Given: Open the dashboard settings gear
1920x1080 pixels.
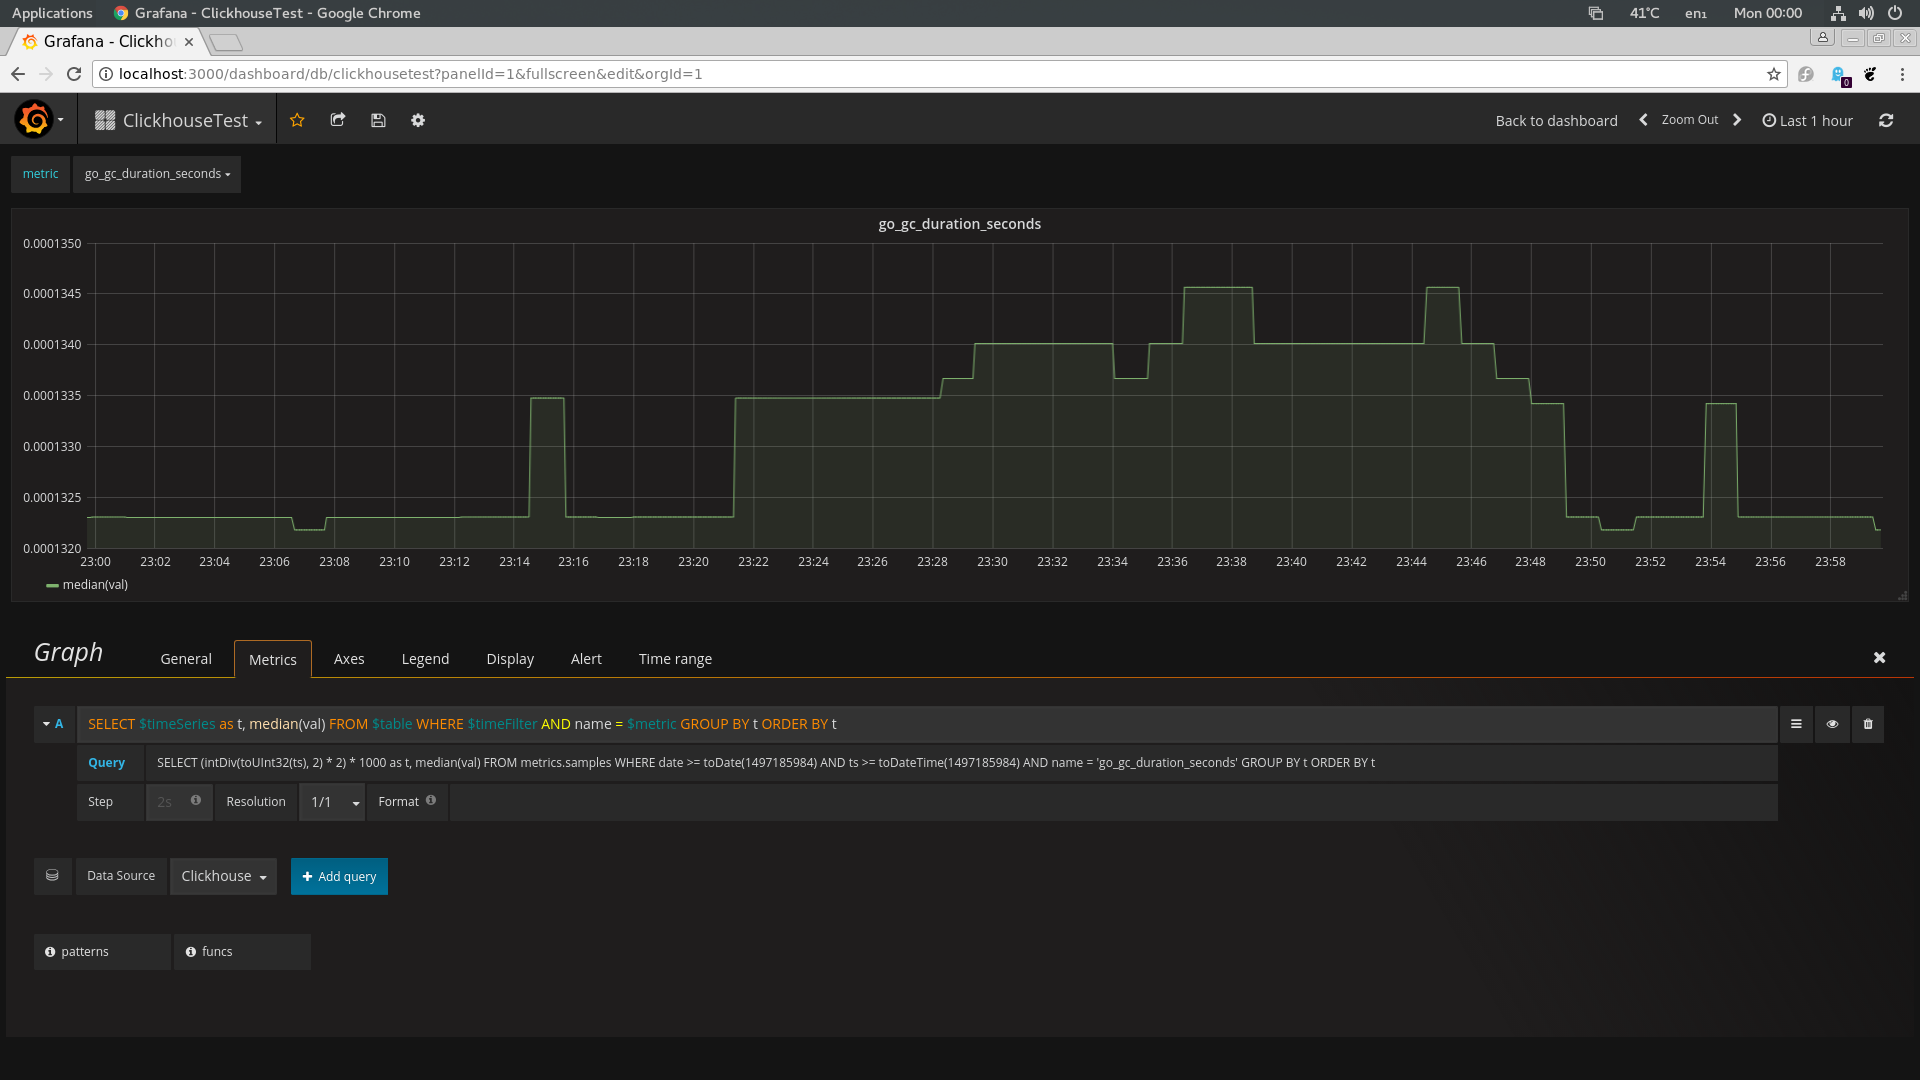Looking at the screenshot, I should coord(418,120).
